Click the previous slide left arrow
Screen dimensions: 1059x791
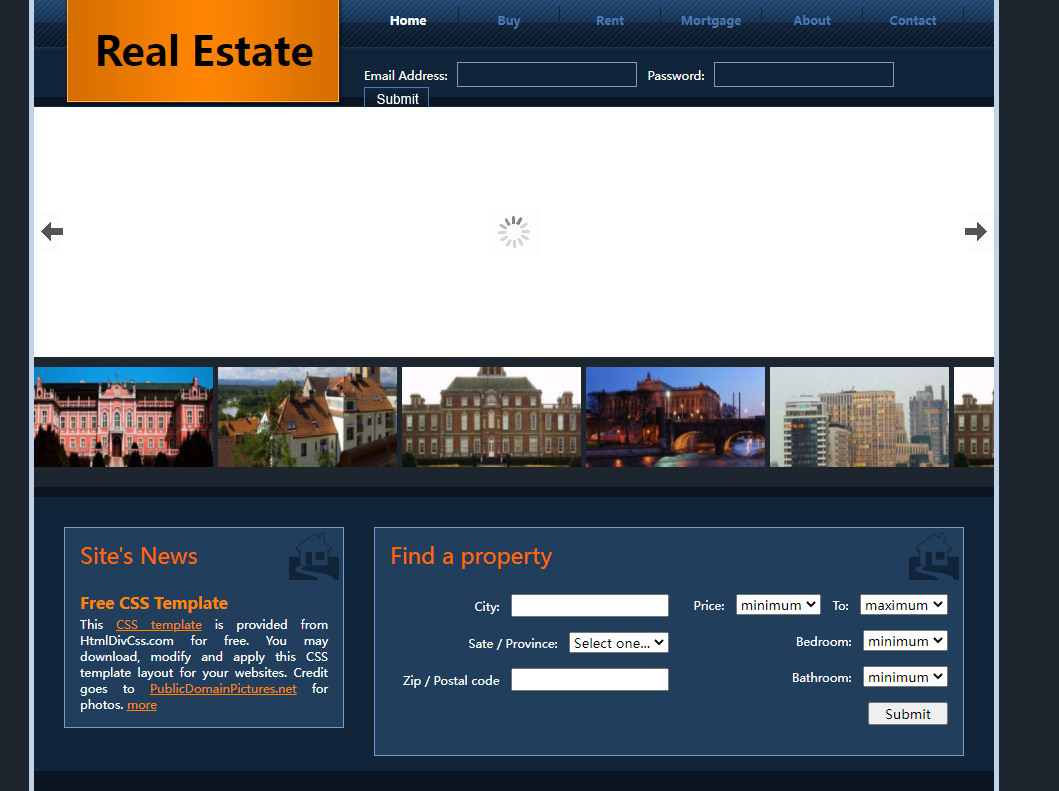pyautogui.click(x=52, y=232)
